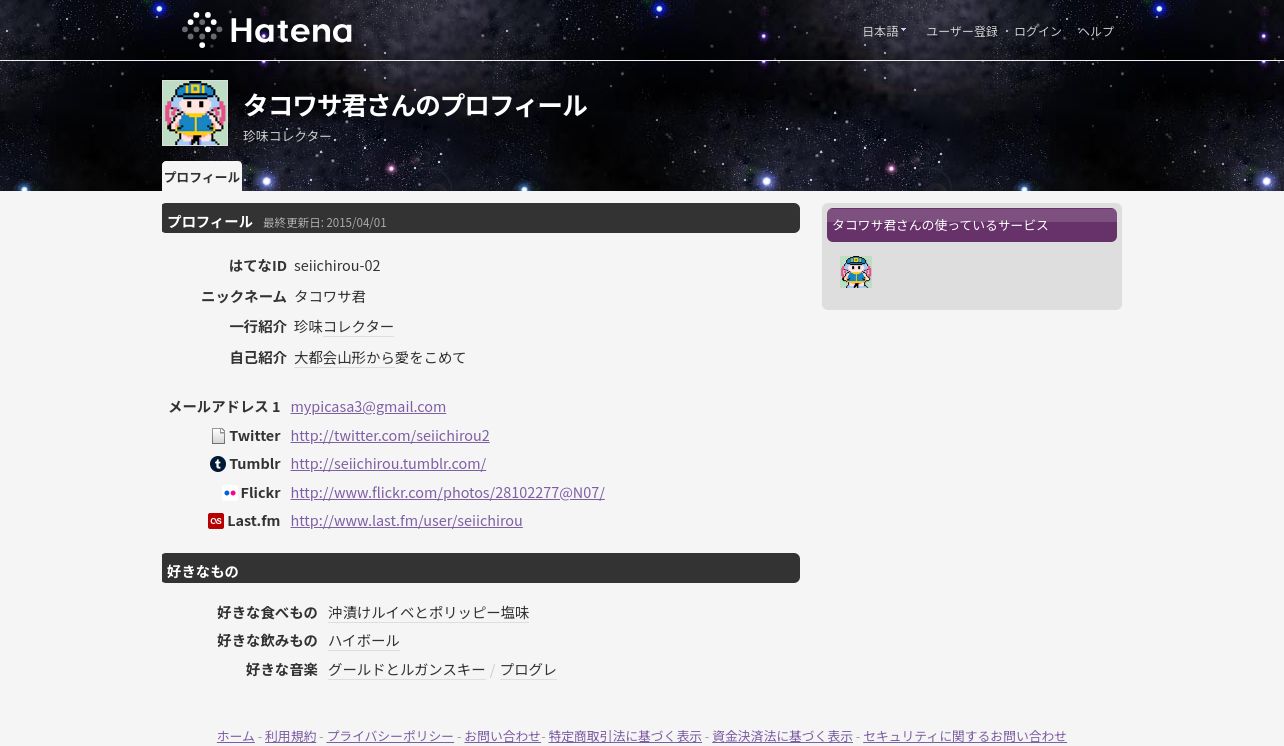
Task: Click the Tumblr icon
Action: pyautogui.click(x=218, y=464)
